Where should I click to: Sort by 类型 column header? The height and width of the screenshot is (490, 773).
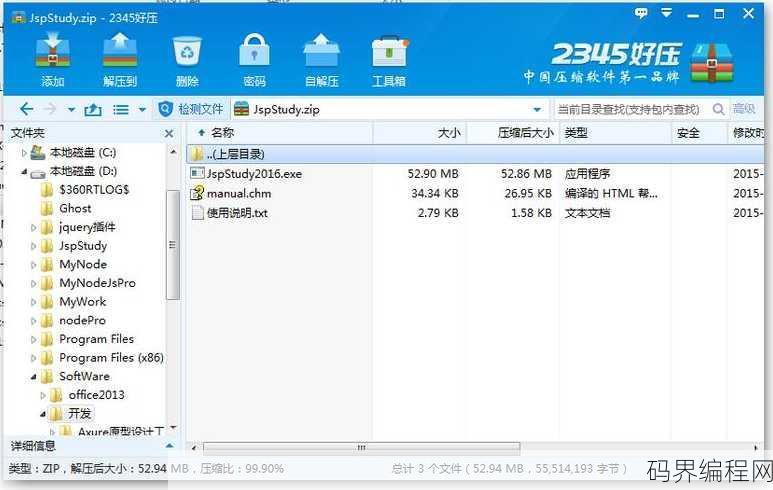click(x=576, y=133)
